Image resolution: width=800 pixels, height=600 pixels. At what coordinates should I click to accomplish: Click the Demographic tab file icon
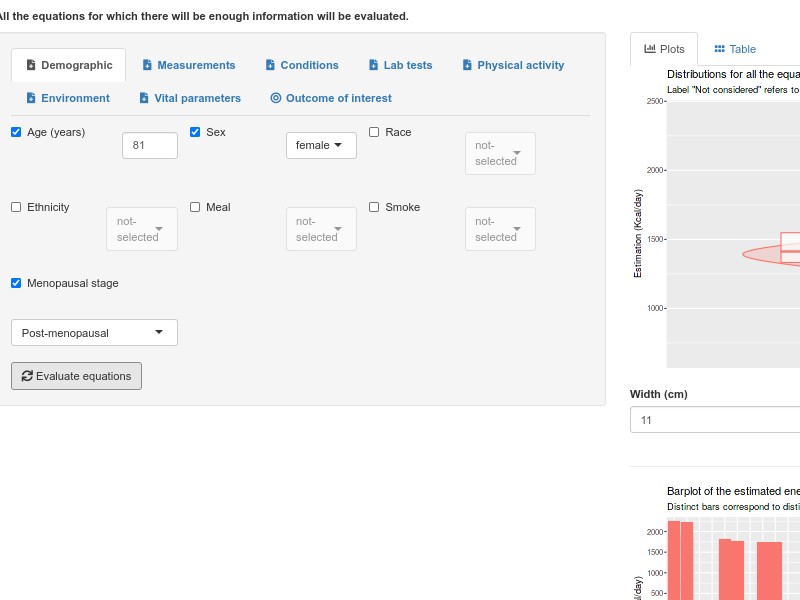[x=31, y=65]
